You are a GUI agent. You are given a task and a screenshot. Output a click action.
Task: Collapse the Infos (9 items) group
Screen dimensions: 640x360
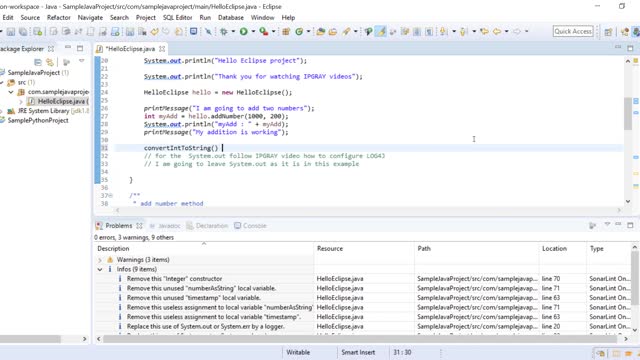(x=100, y=269)
